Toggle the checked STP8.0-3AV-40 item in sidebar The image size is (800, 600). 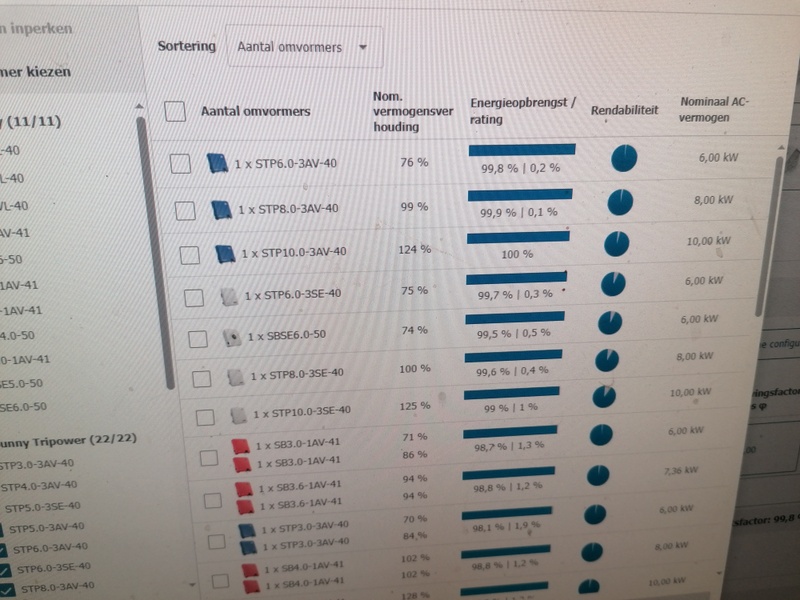pos(9,590)
